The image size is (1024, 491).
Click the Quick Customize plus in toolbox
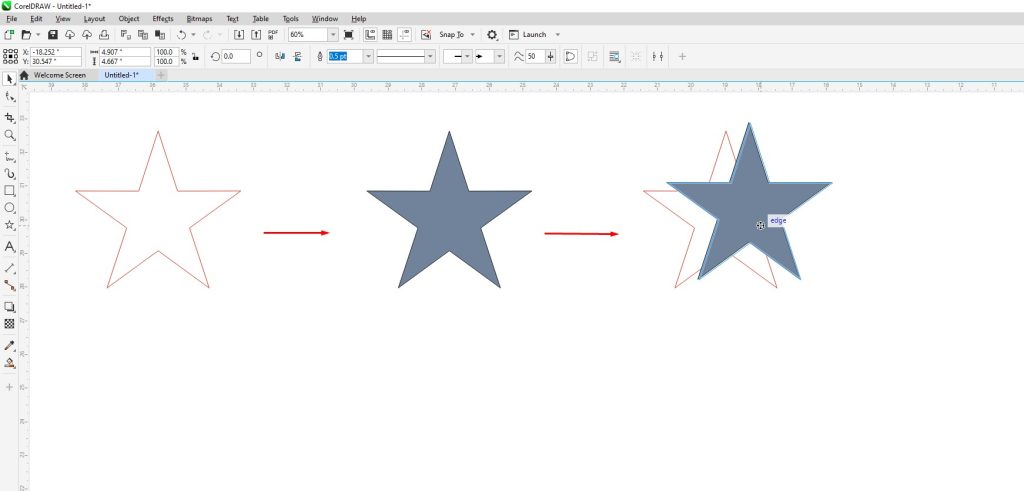pyautogui.click(x=10, y=387)
